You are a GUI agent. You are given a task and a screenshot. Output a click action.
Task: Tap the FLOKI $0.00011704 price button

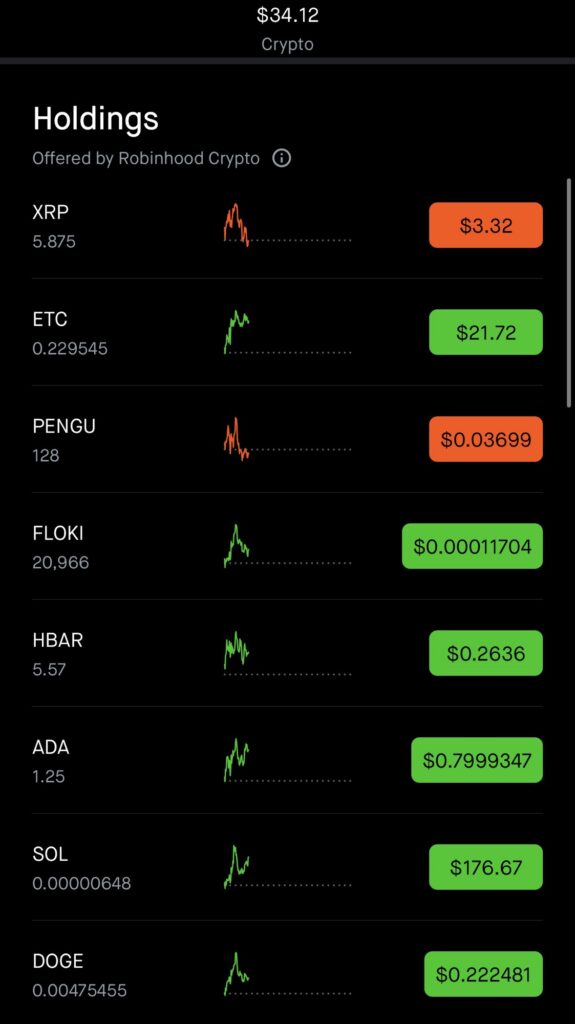[x=472, y=546]
